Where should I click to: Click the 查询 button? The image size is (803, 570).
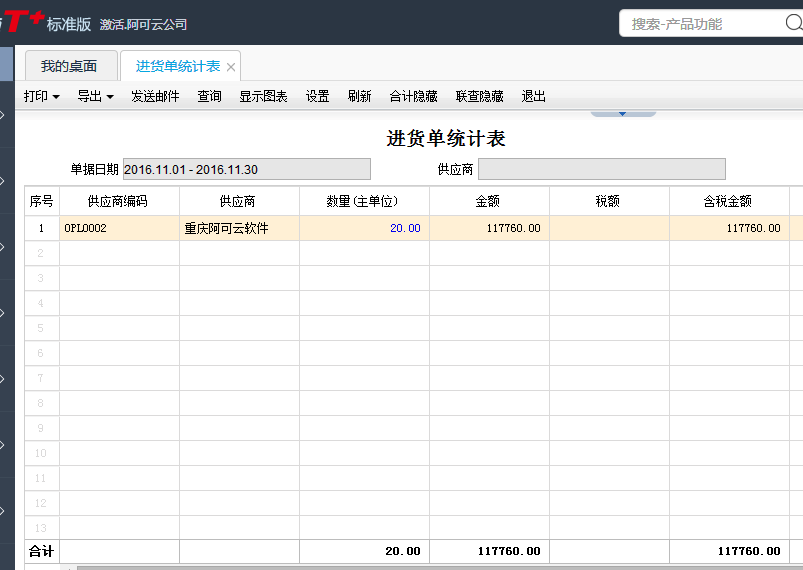pos(209,97)
